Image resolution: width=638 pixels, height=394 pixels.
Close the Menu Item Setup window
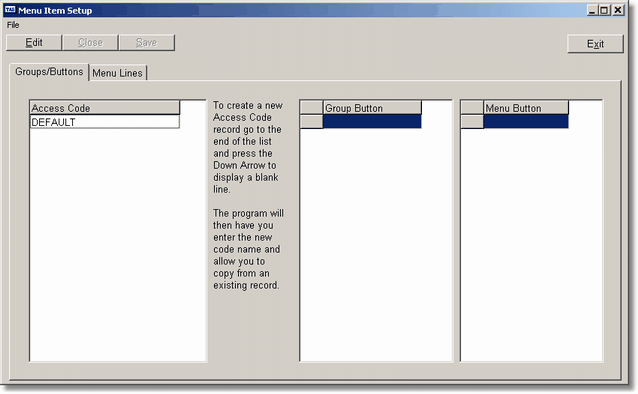coord(618,10)
